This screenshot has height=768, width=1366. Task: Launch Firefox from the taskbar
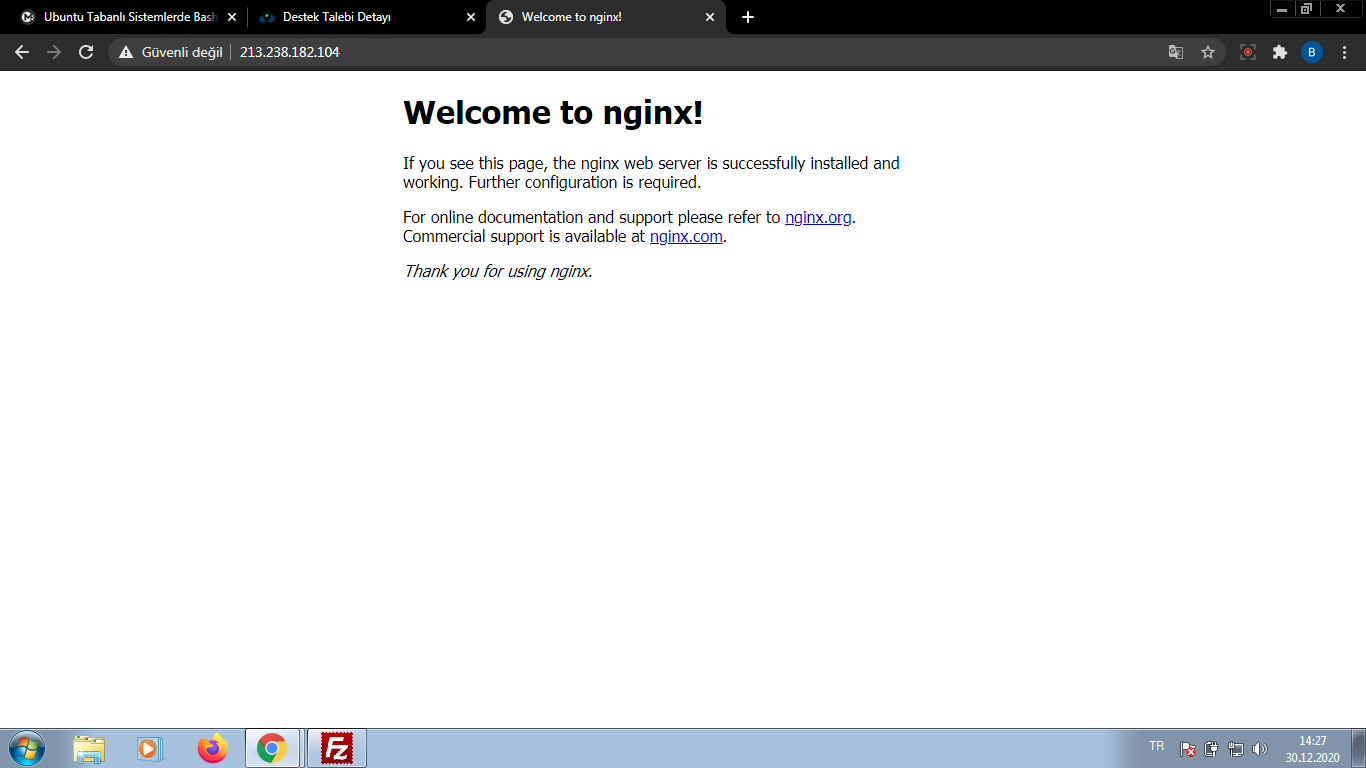click(x=212, y=748)
